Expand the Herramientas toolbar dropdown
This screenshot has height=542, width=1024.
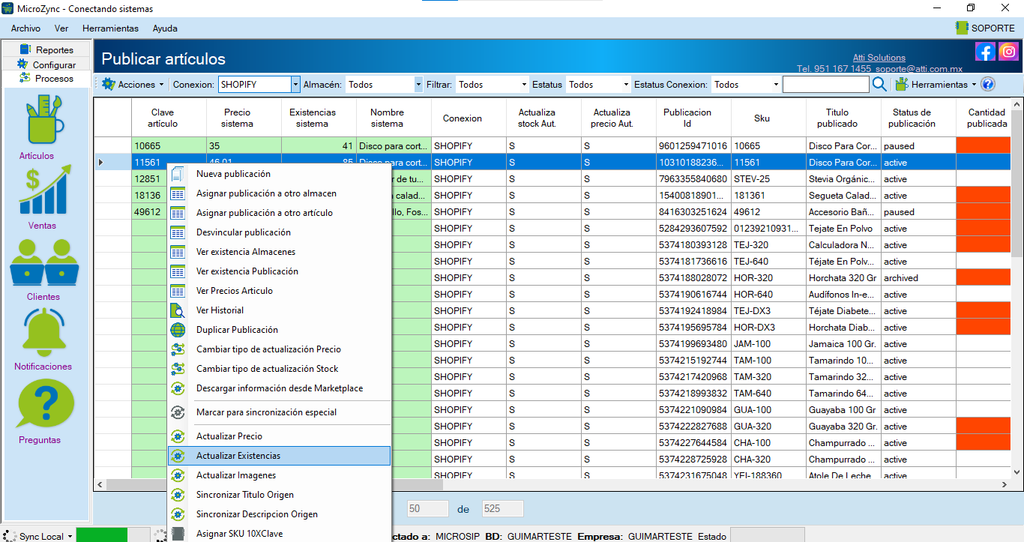pyautogui.click(x=974, y=85)
